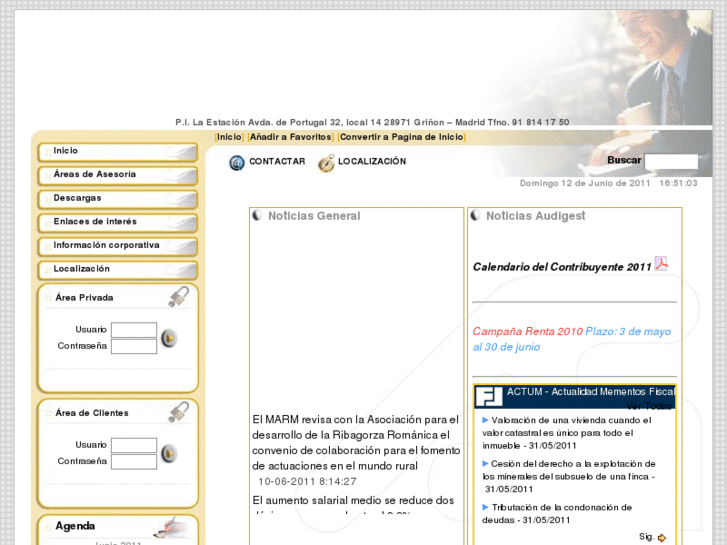Focus the Buscar search field
727x545 pixels.
(x=671, y=161)
